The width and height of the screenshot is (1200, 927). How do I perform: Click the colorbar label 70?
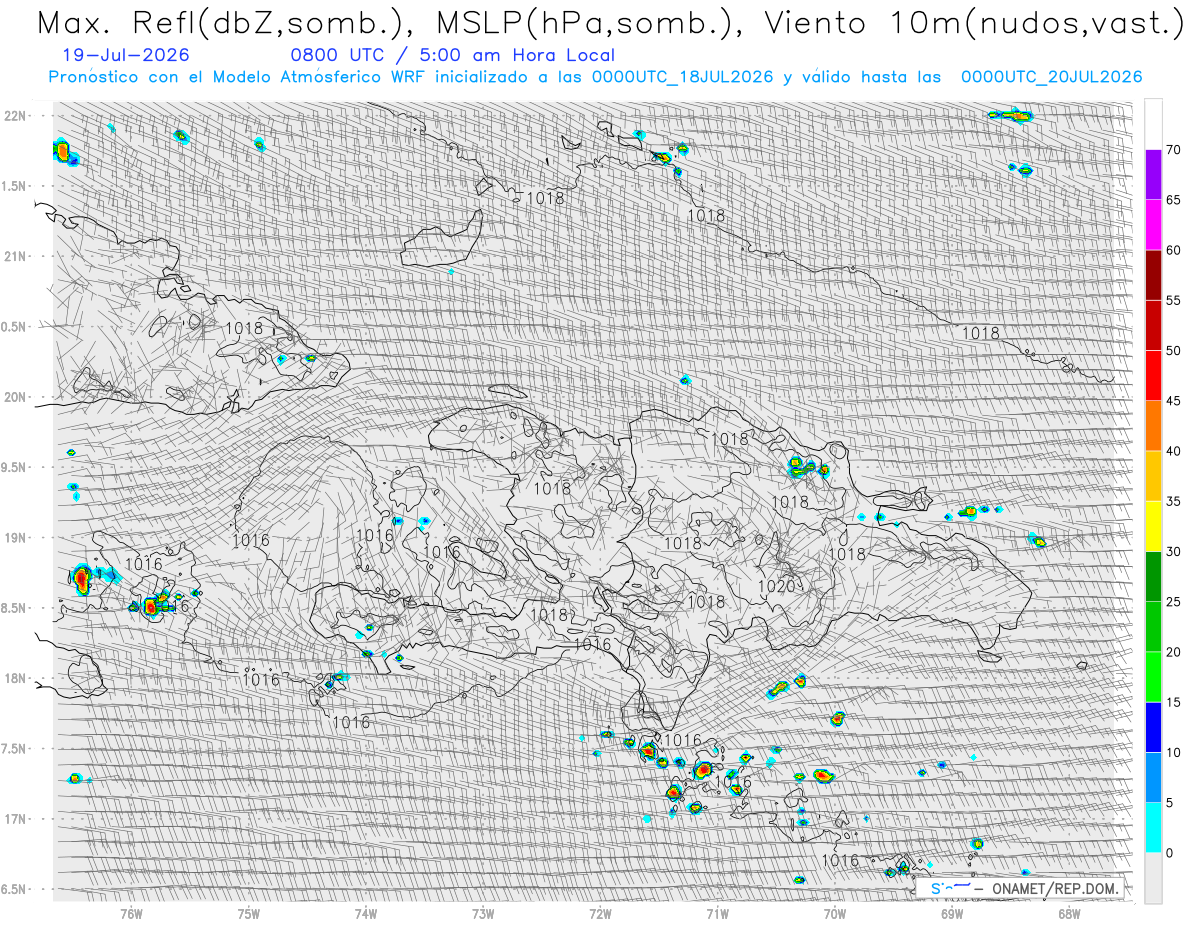(1173, 150)
